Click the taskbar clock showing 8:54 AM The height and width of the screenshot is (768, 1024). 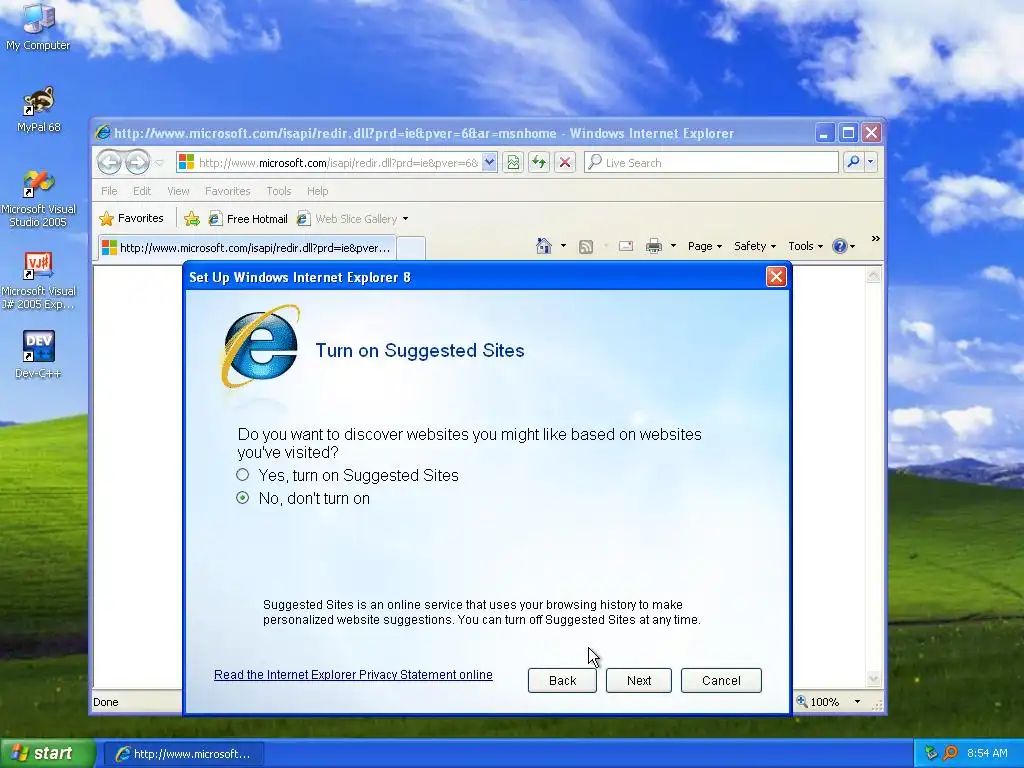click(987, 753)
